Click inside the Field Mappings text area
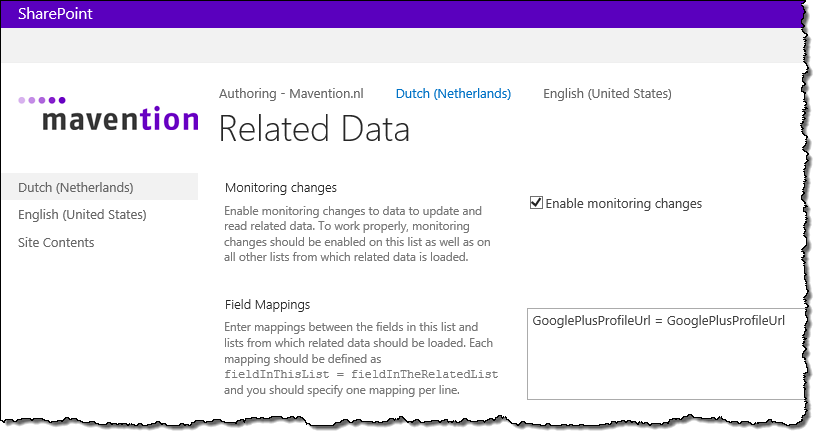This screenshot has height=436, width=819. (665, 354)
